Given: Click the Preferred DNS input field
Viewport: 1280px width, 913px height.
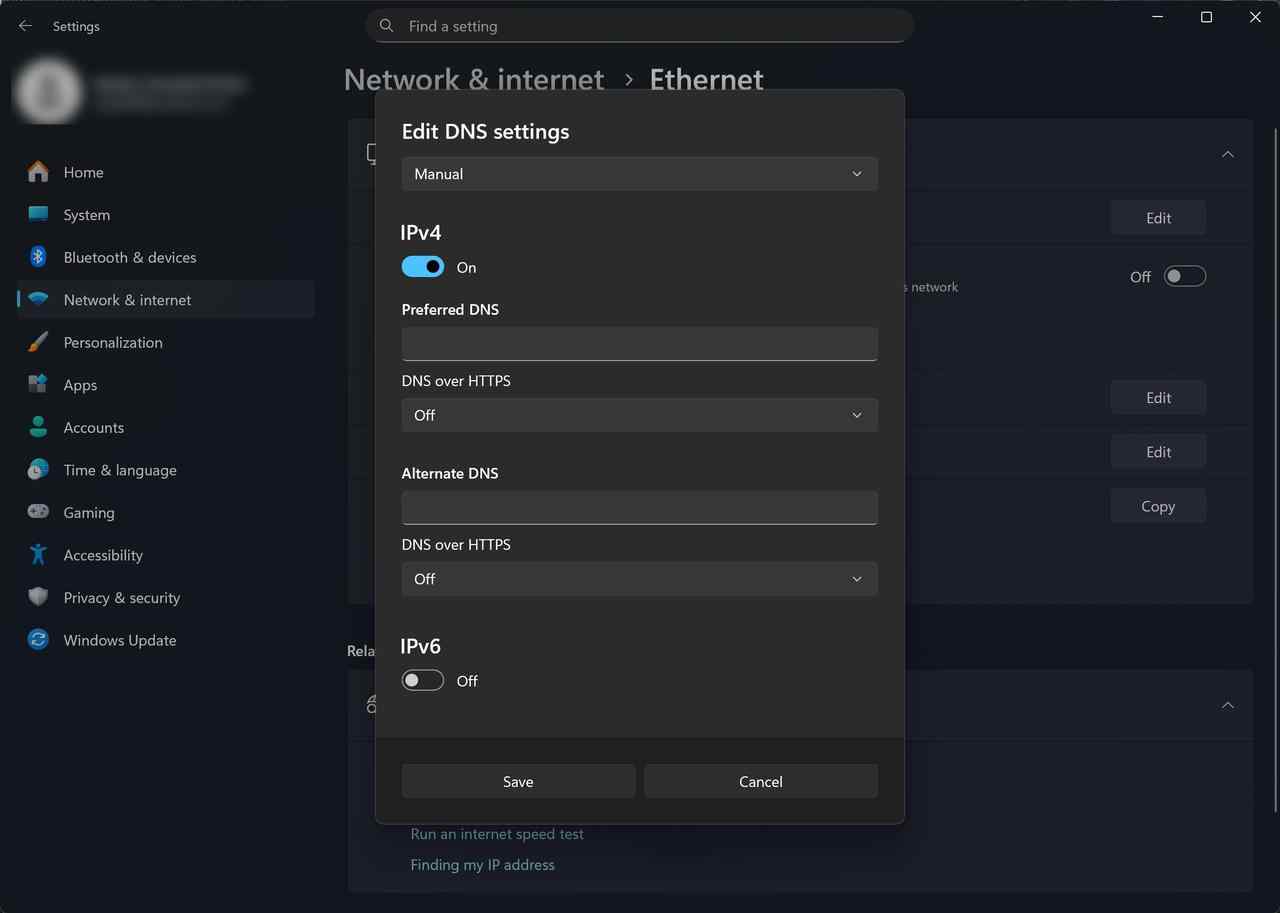Looking at the screenshot, I should 639,344.
